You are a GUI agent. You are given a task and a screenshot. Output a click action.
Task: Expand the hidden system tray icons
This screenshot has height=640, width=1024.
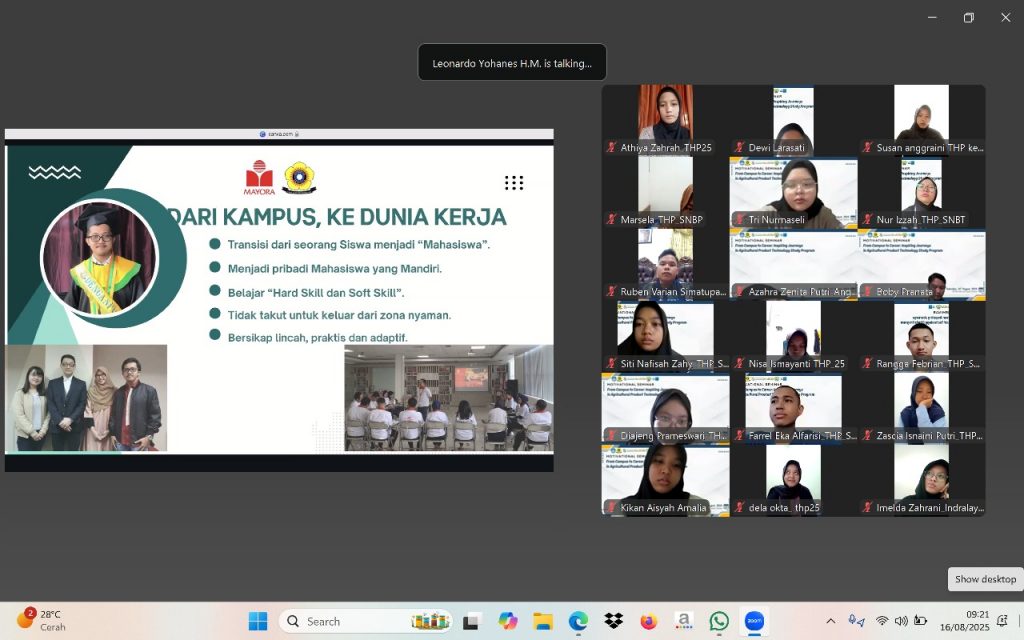pyautogui.click(x=830, y=621)
